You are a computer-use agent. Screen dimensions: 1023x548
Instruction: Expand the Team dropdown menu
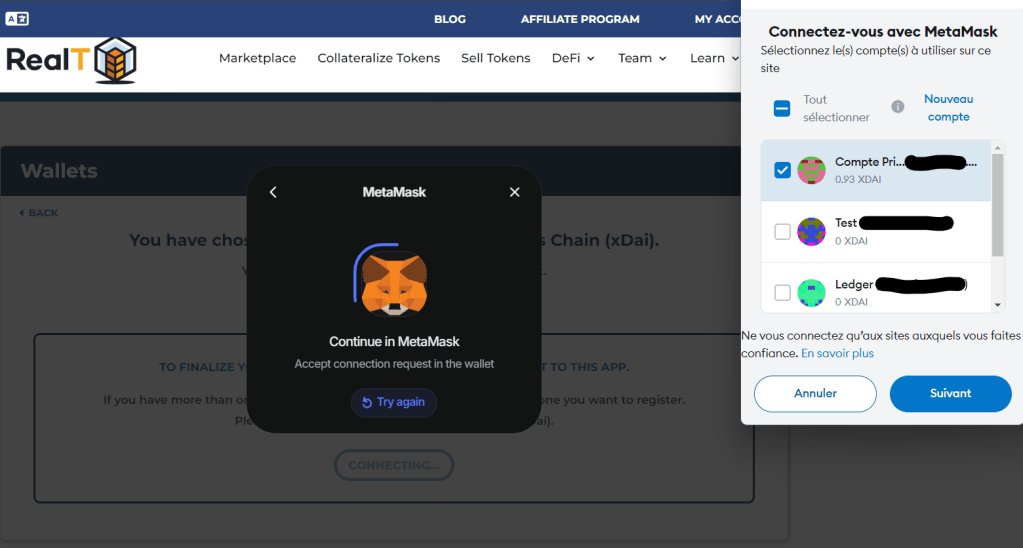pos(642,58)
